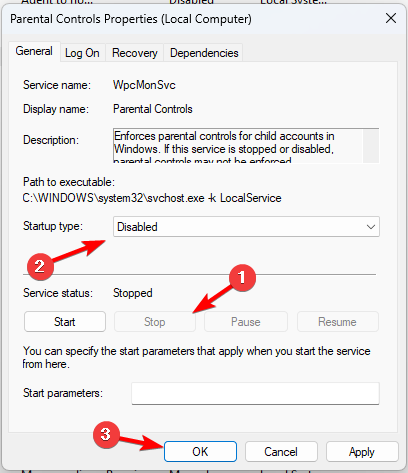Switch to the Recovery tab

(x=135, y=53)
